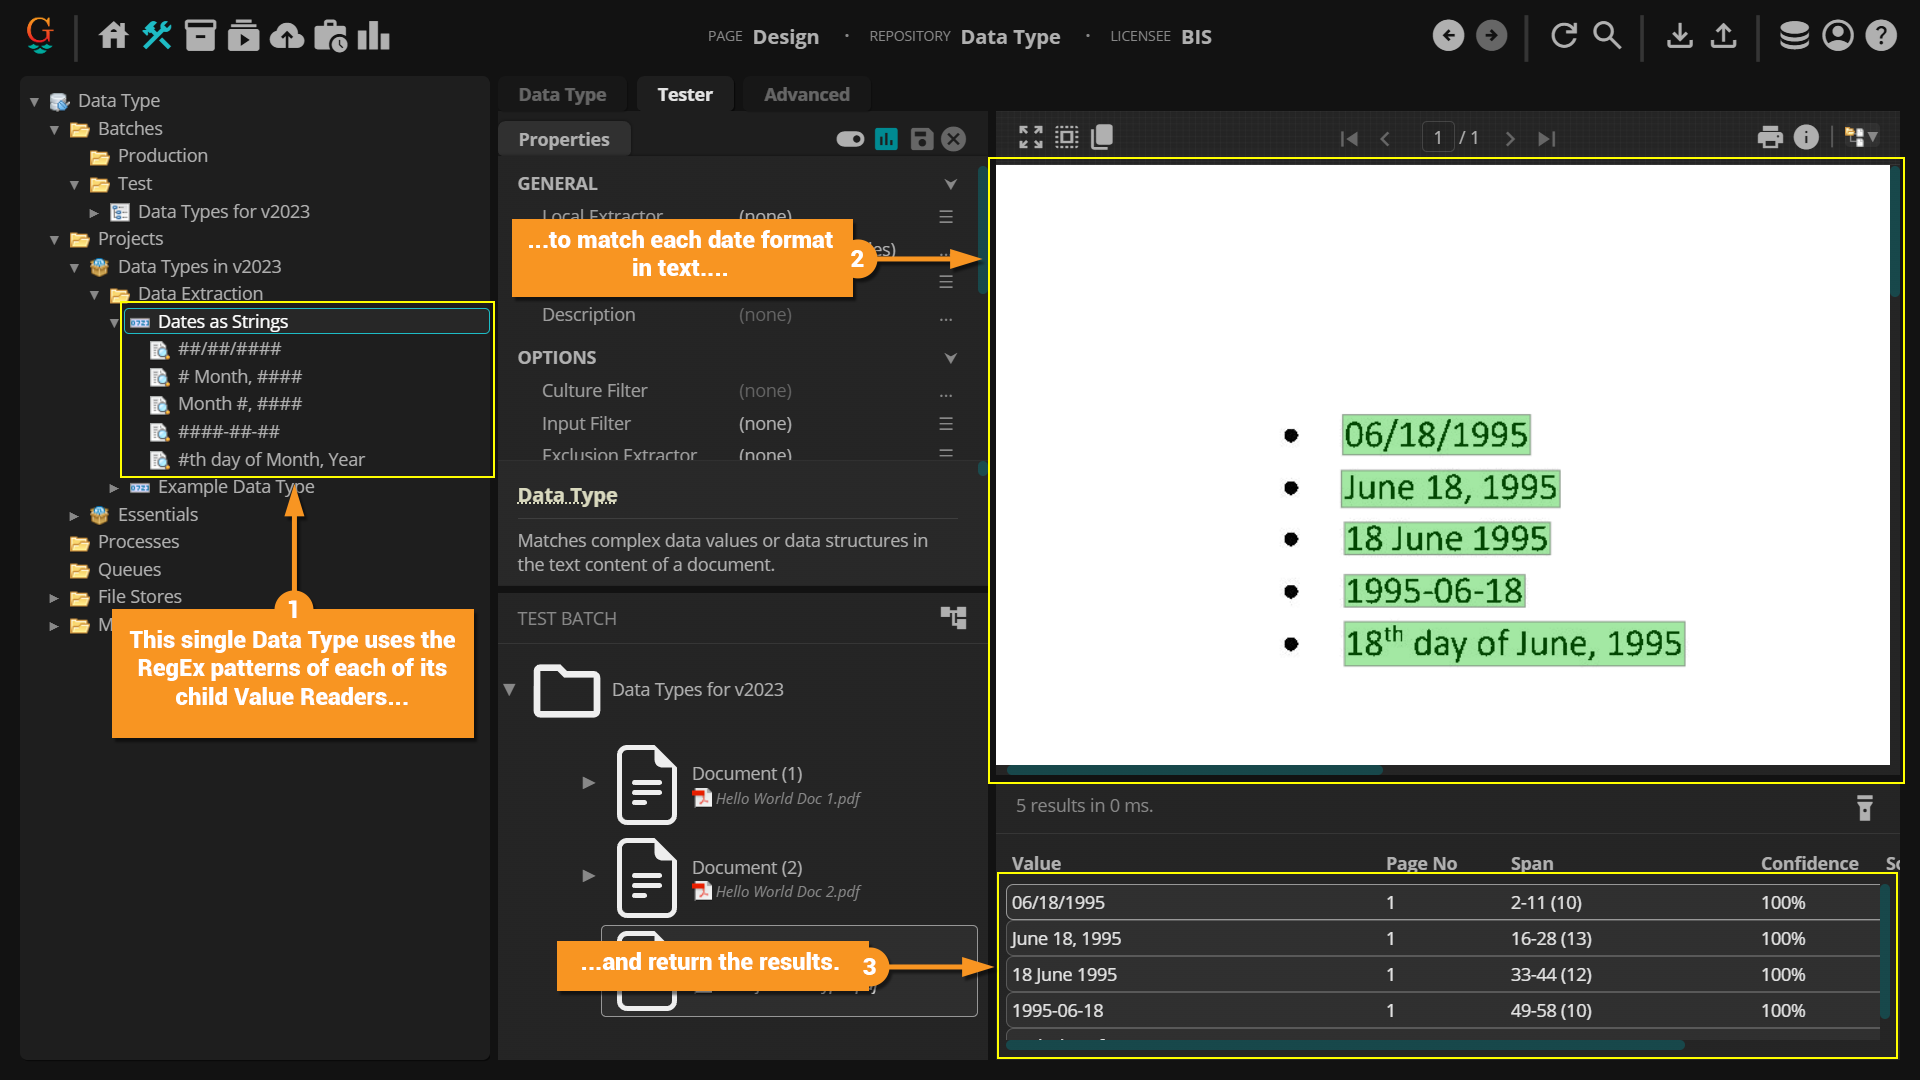Print the document with the printer icon

click(1770, 137)
